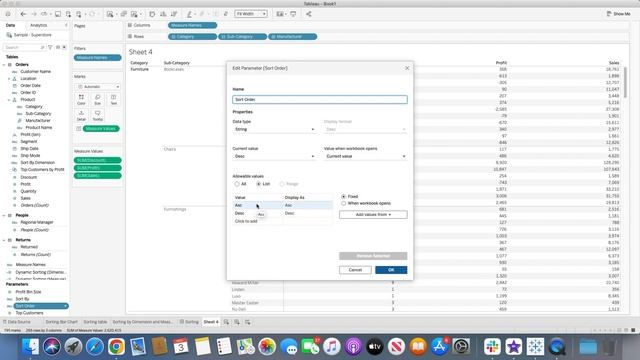Collapse the Returns table in Data pane
This screenshot has width=640, height=360.
(x=4, y=240)
